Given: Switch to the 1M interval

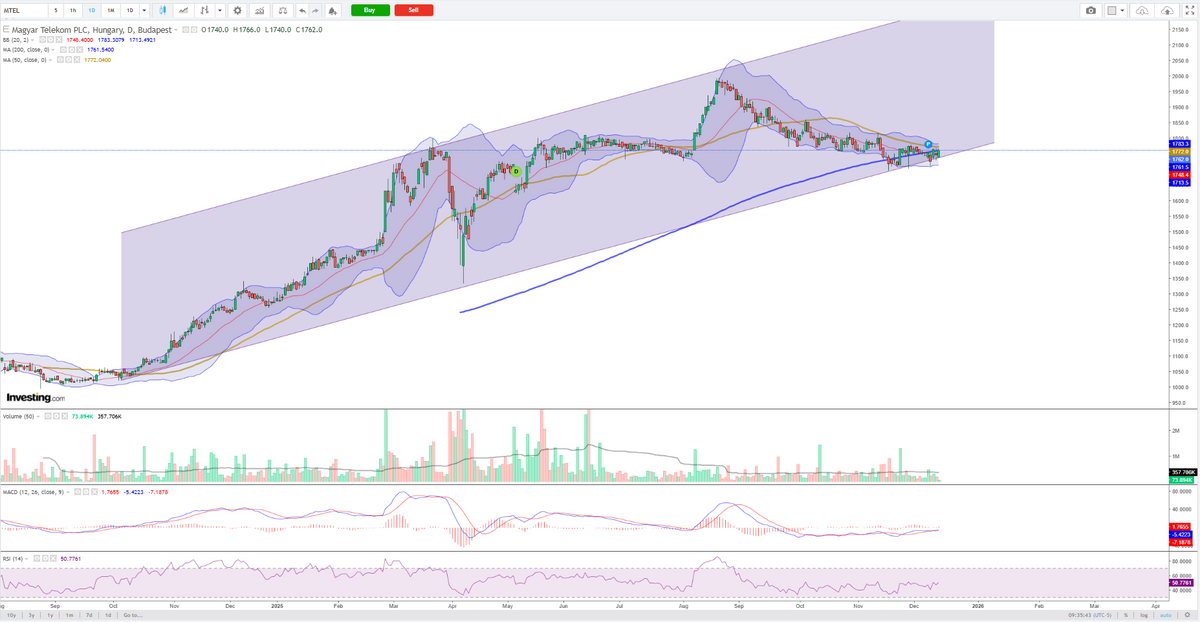Looking at the screenshot, I should pos(110,10).
